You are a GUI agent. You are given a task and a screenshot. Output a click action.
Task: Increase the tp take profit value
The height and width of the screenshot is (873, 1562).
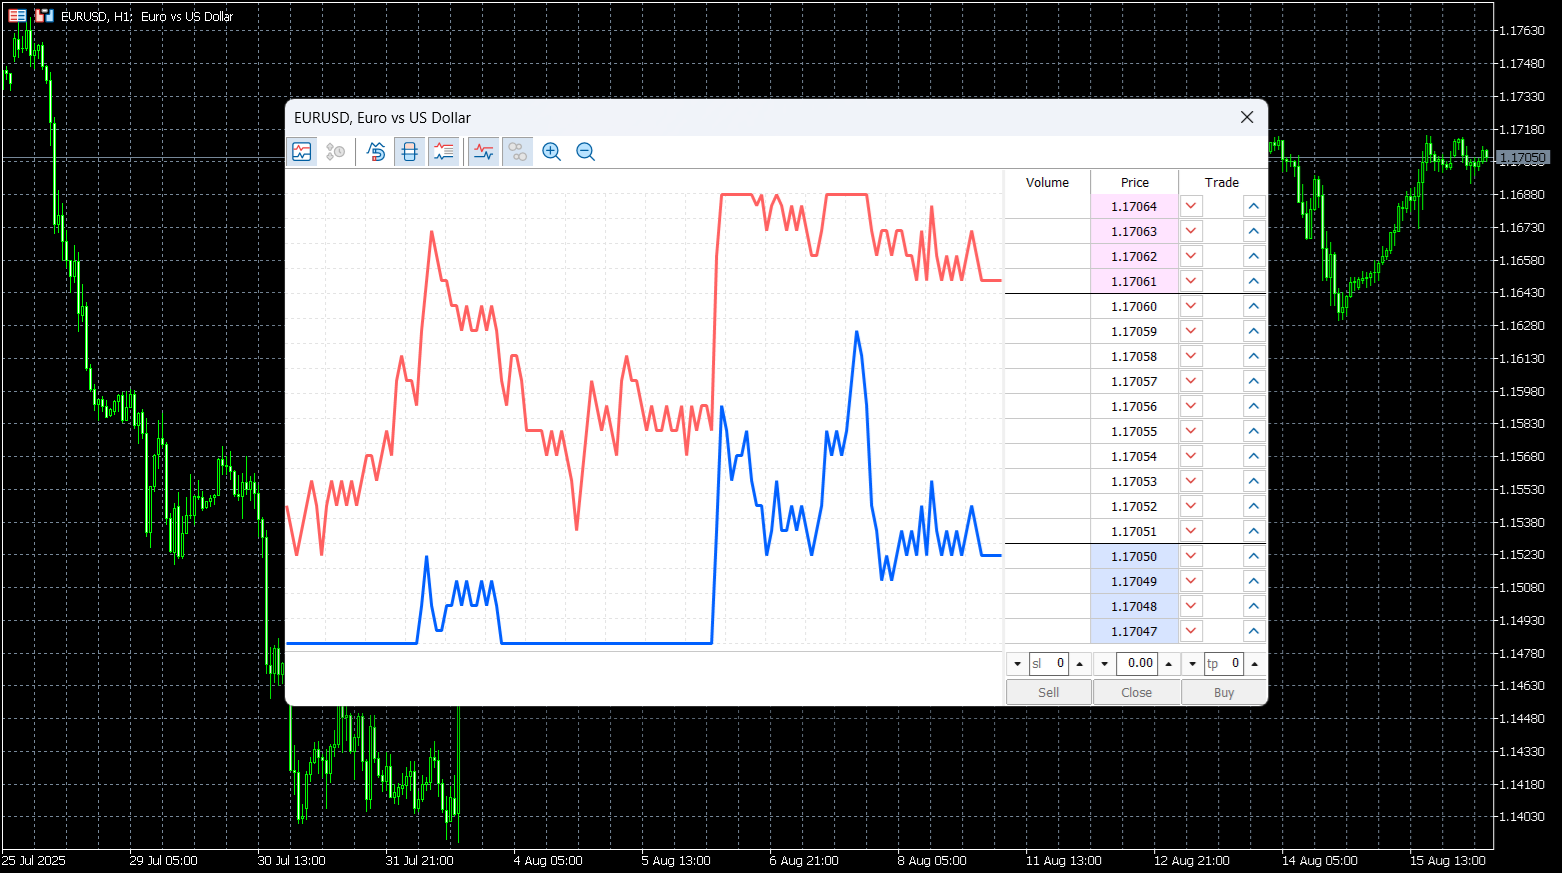[1255, 664]
